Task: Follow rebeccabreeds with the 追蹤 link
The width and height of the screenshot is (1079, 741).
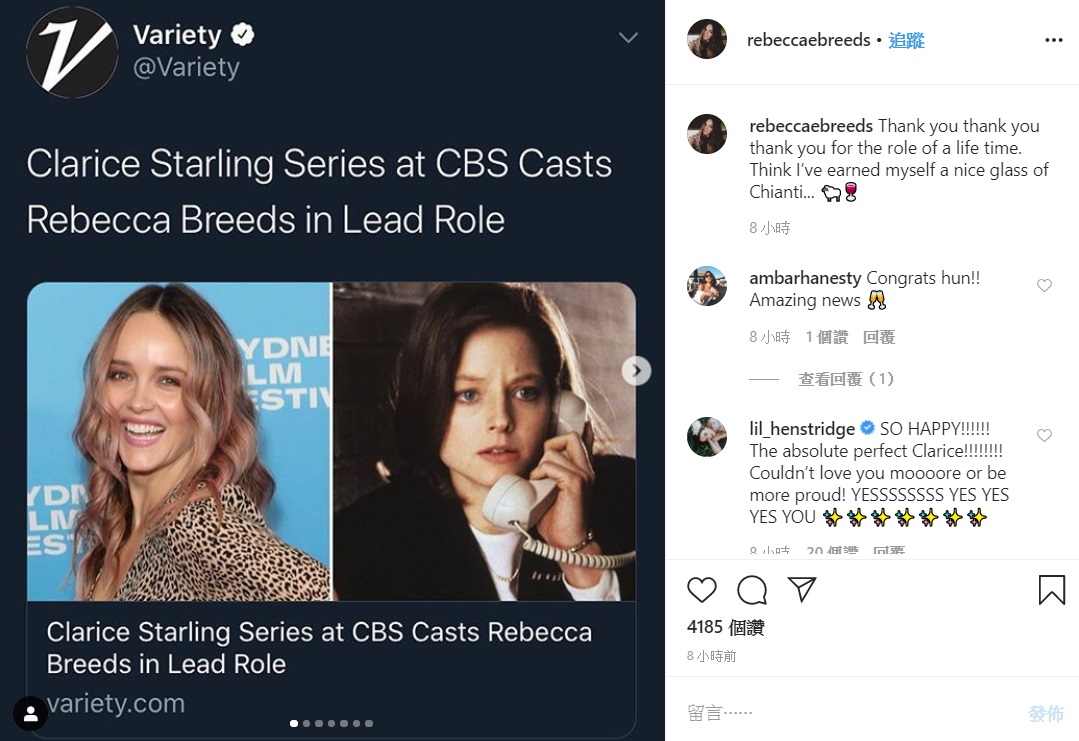Action: point(906,41)
